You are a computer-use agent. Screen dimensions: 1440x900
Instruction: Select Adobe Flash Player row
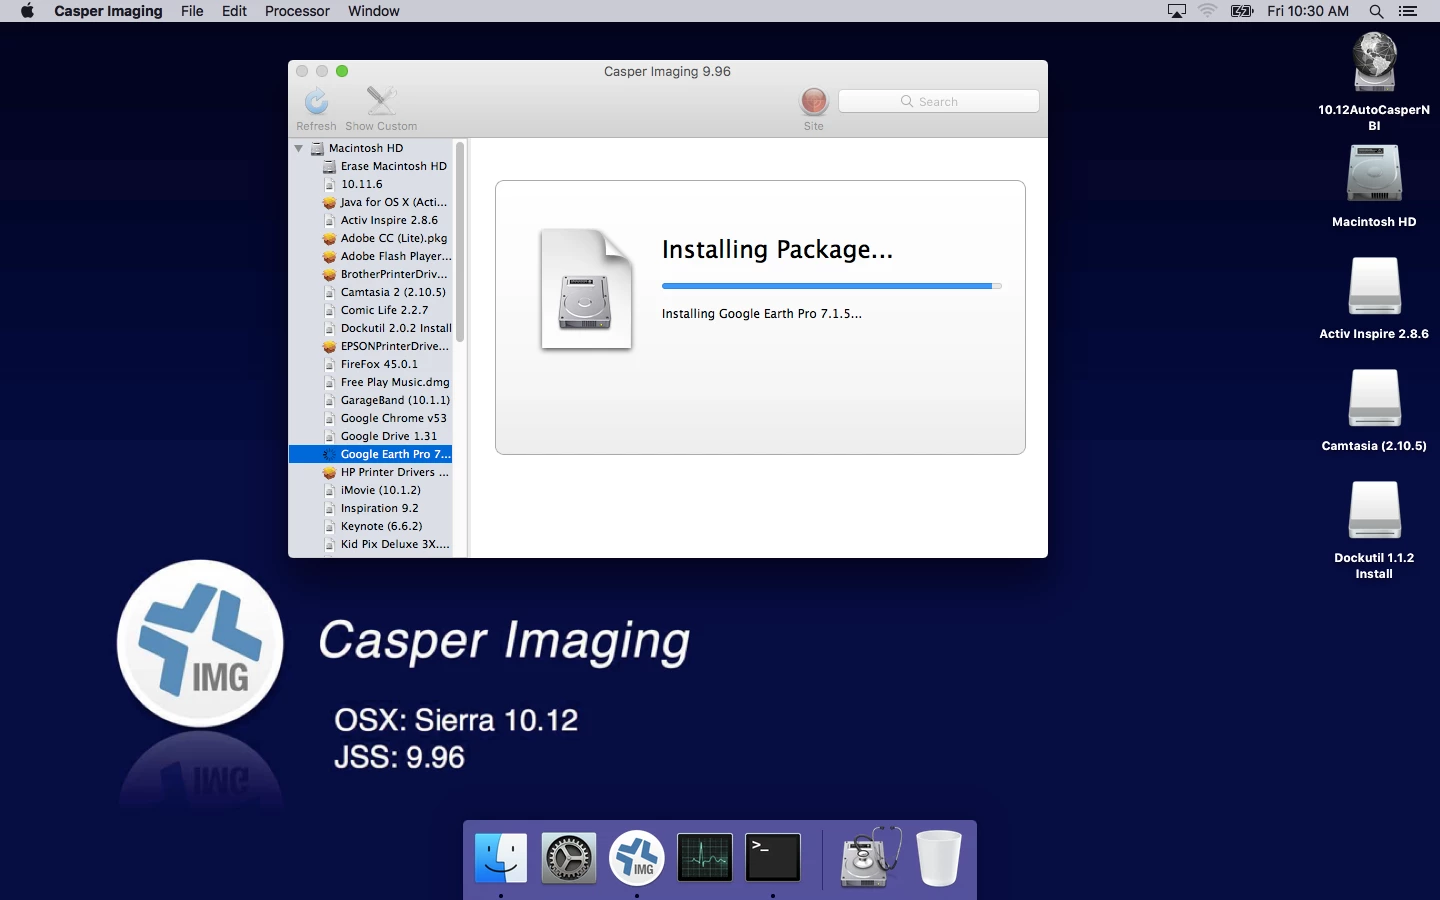click(371, 256)
